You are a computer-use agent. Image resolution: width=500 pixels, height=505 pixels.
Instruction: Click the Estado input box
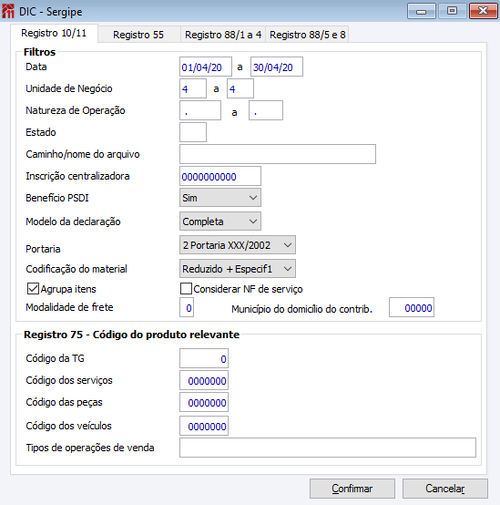click(x=193, y=132)
